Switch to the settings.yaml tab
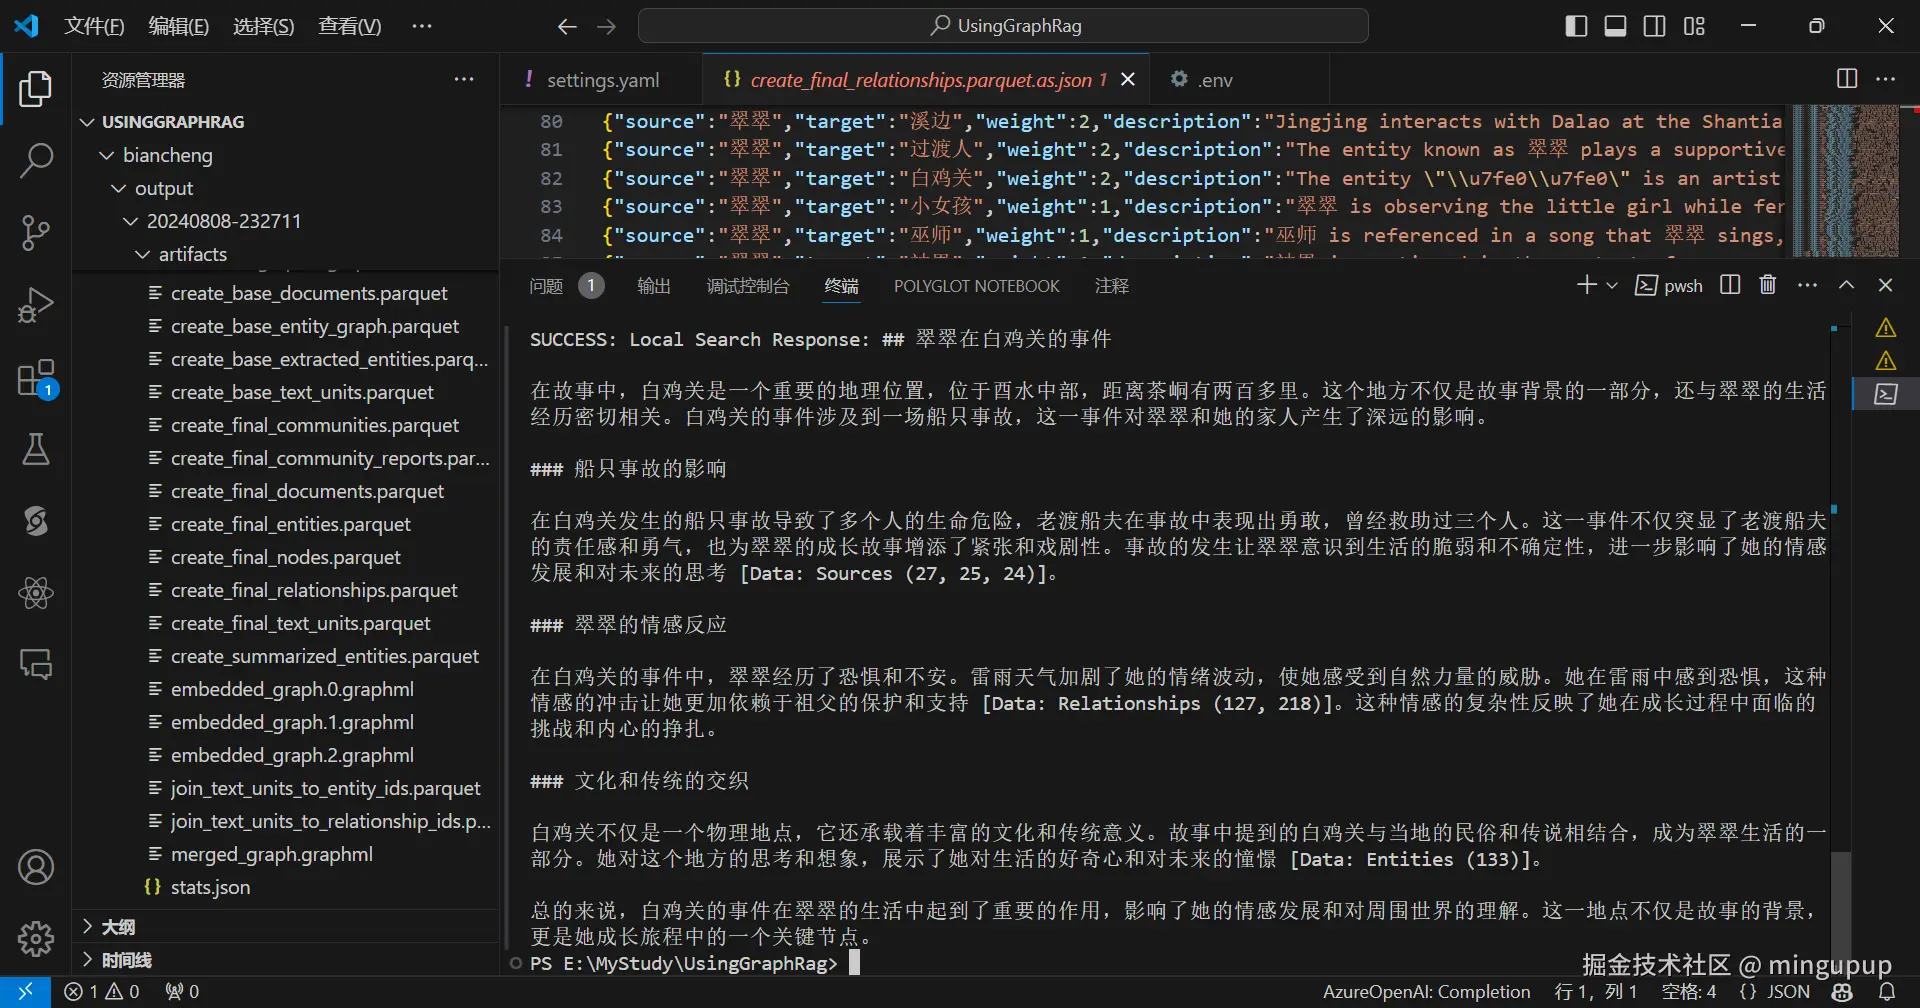This screenshot has height=1008, width=1920. pos(602,80)
